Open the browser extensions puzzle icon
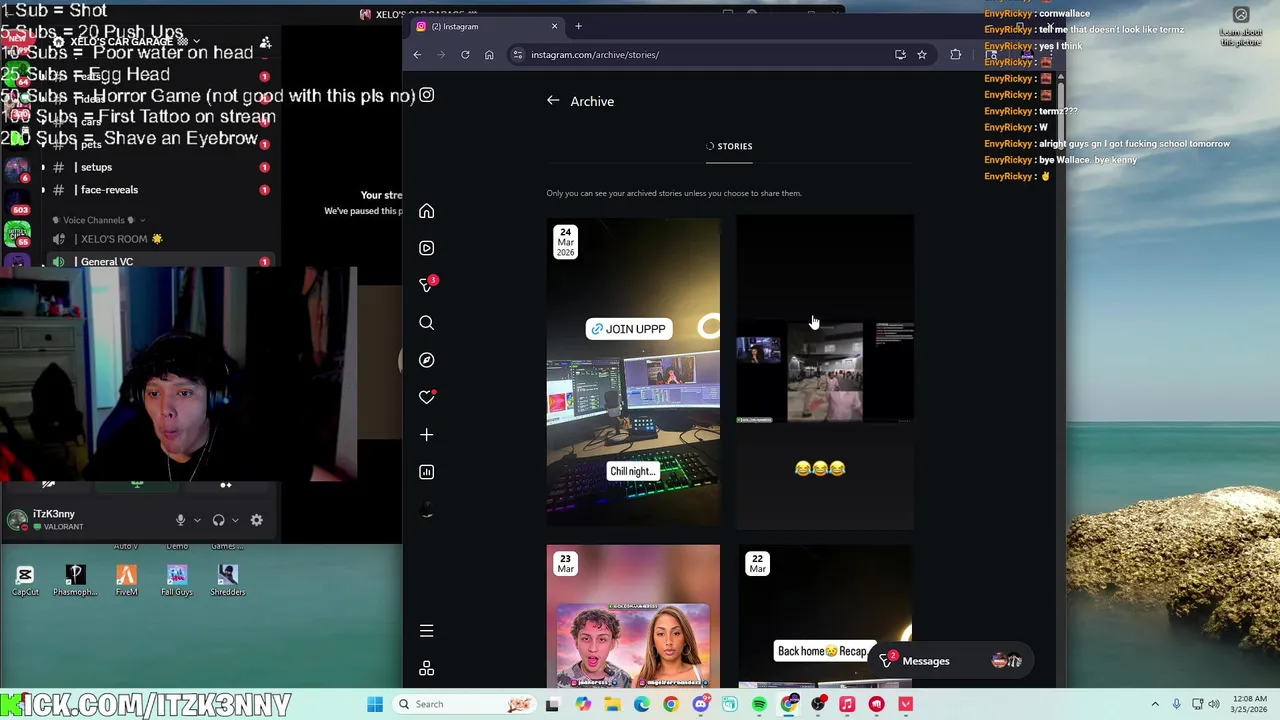1280x720 pixels. pos(955,55)
